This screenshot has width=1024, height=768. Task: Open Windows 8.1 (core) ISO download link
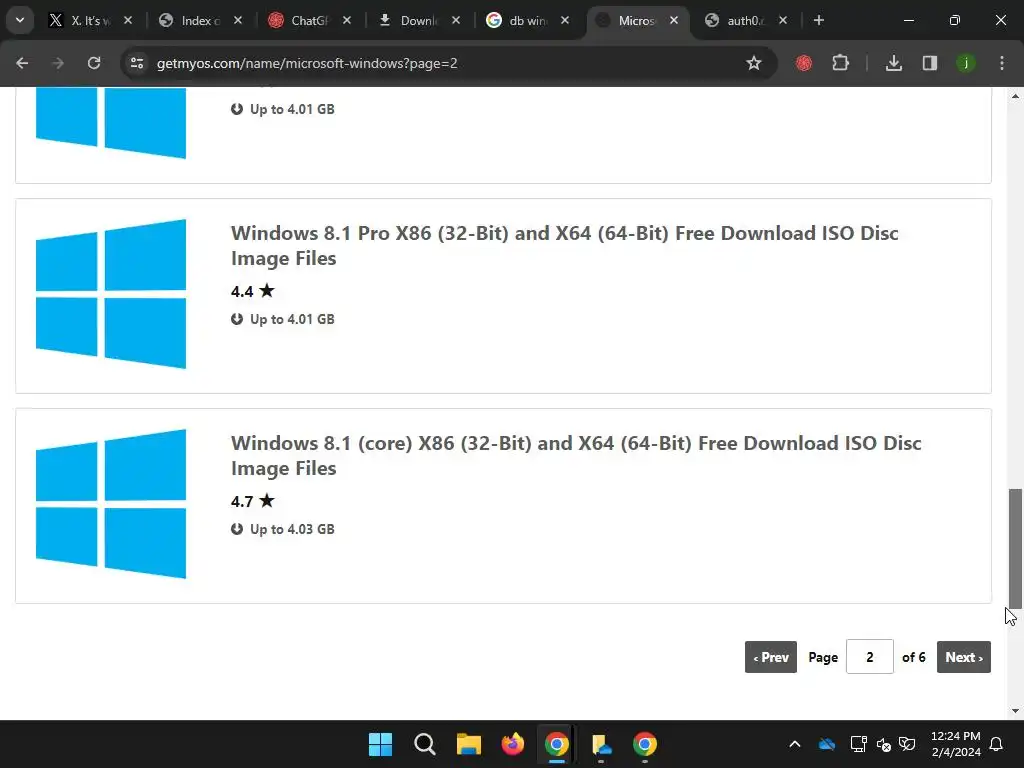pyautogui.click(x=576, y=456)
